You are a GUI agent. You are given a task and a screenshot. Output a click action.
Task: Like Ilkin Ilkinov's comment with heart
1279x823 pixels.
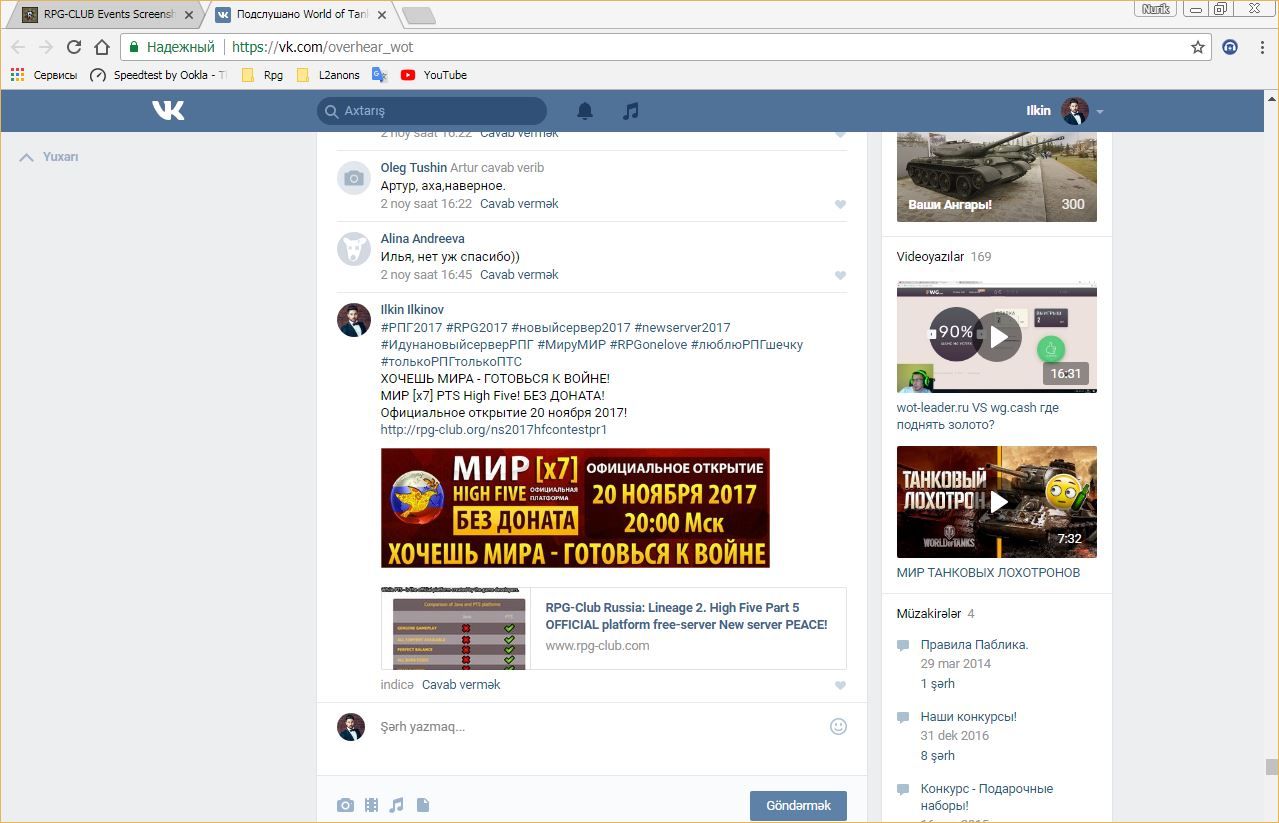[840, 685]
